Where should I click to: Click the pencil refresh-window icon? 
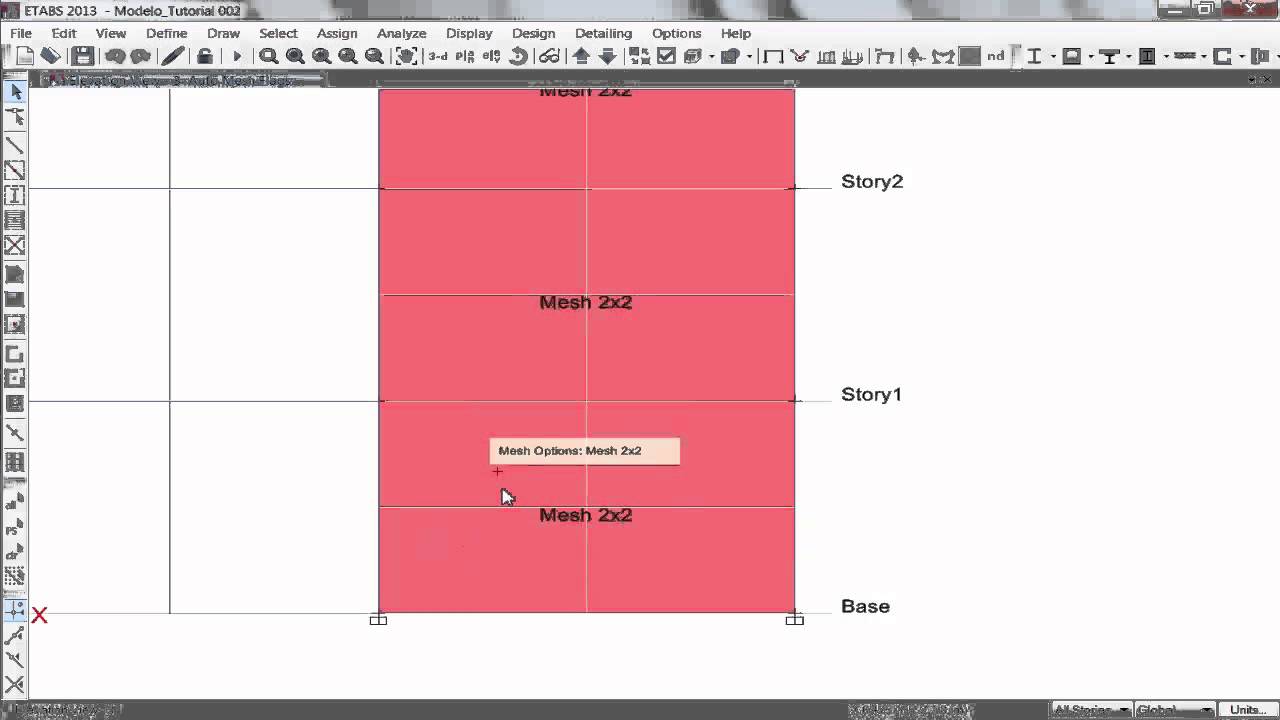(173, 56)
